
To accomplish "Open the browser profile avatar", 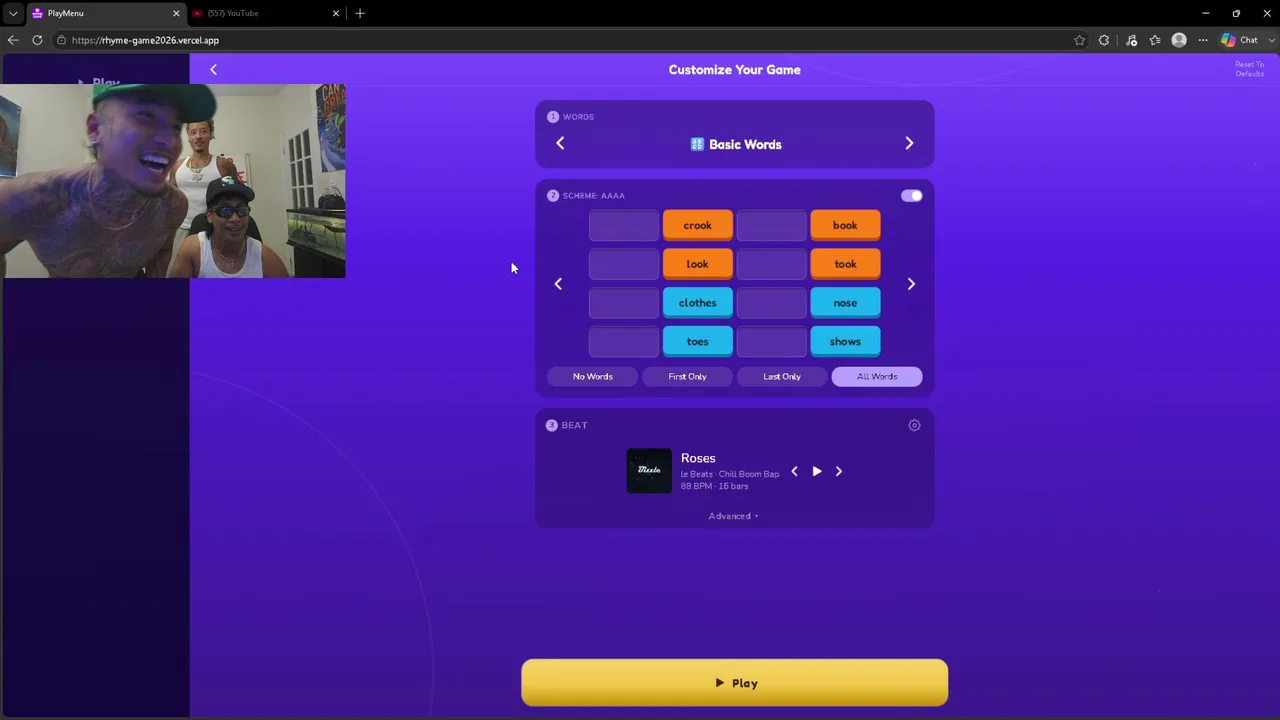I will pyautogui.click(x=1179, y=40).
